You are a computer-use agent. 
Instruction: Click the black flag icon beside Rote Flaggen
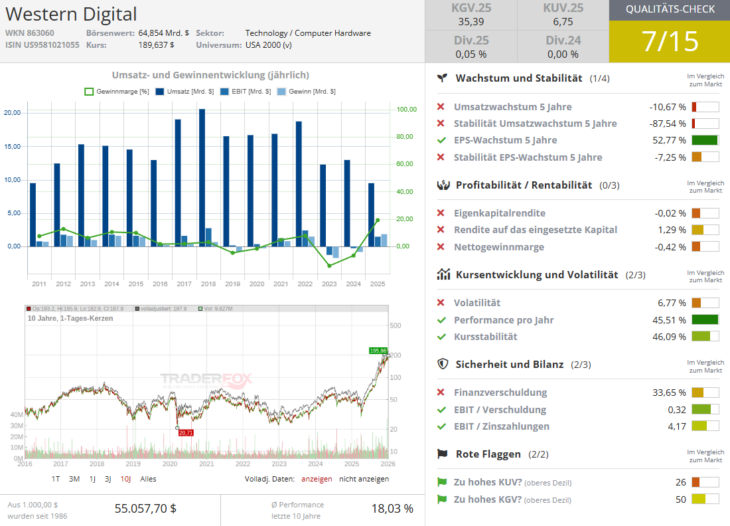[x=442, y=454]
